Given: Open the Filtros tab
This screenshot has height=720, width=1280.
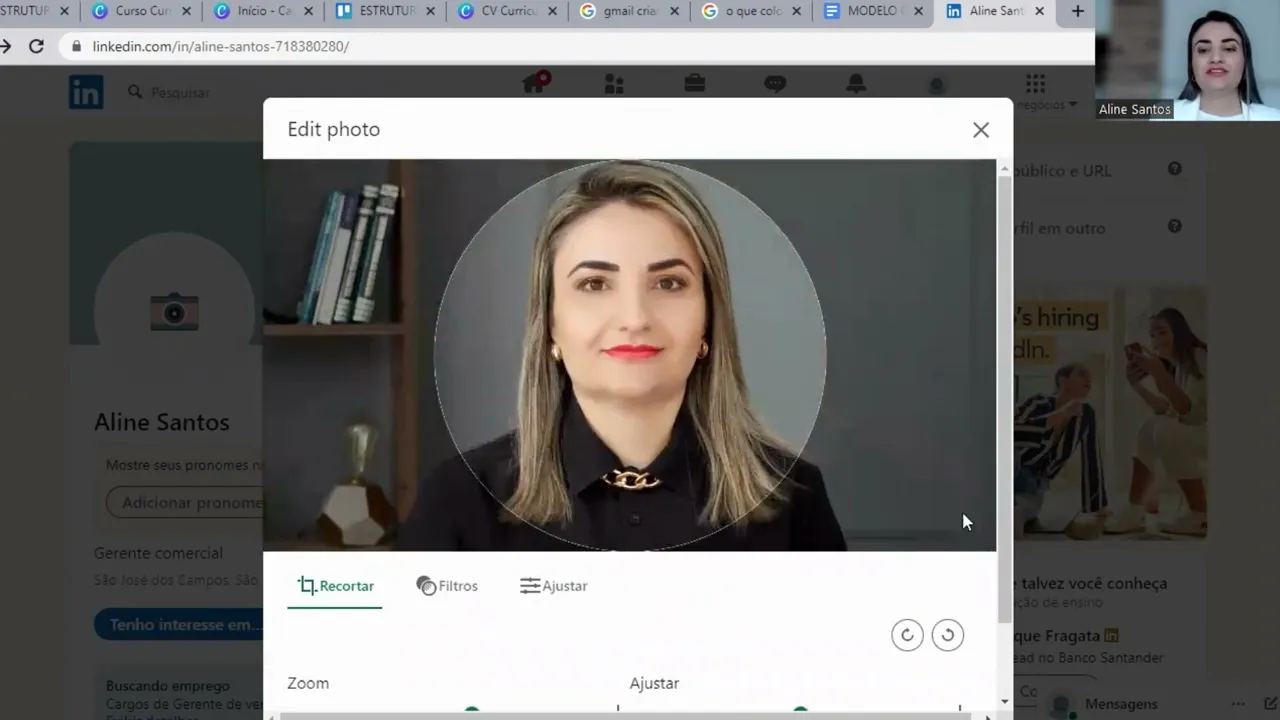Looking at the screenshot, I should tap(447, 586).
